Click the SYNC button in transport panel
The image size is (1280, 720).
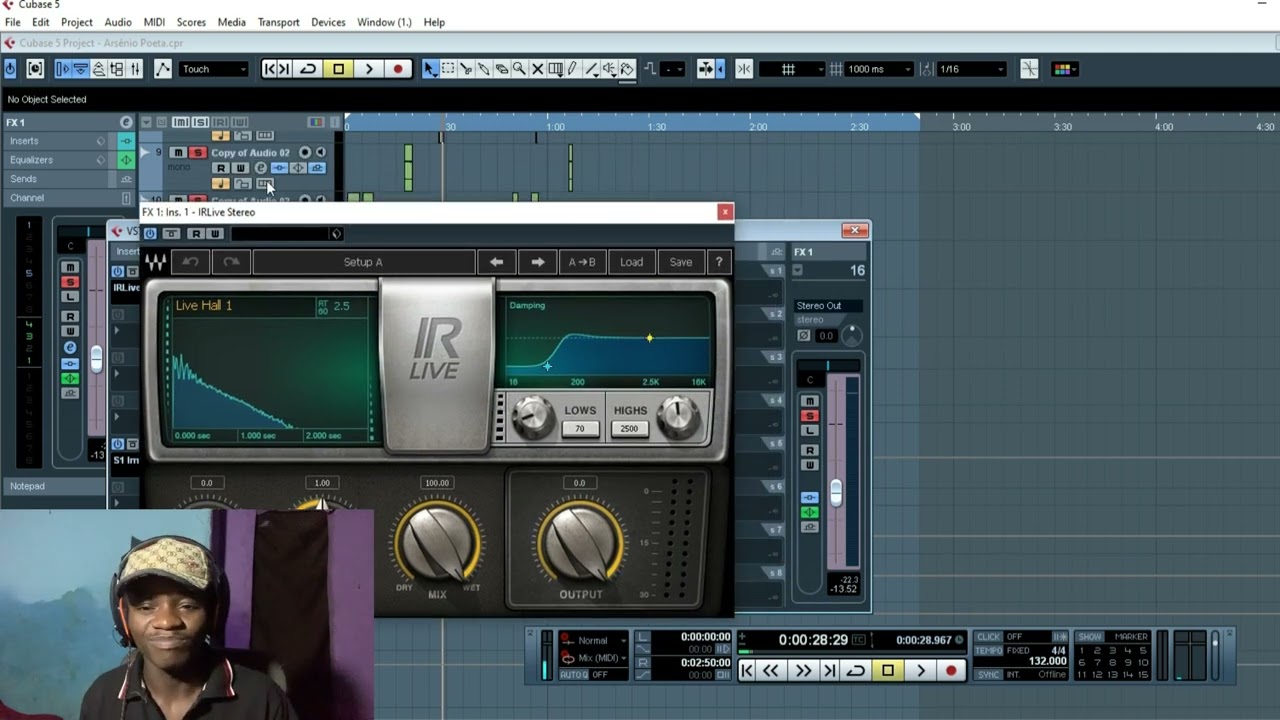(989, 676)
